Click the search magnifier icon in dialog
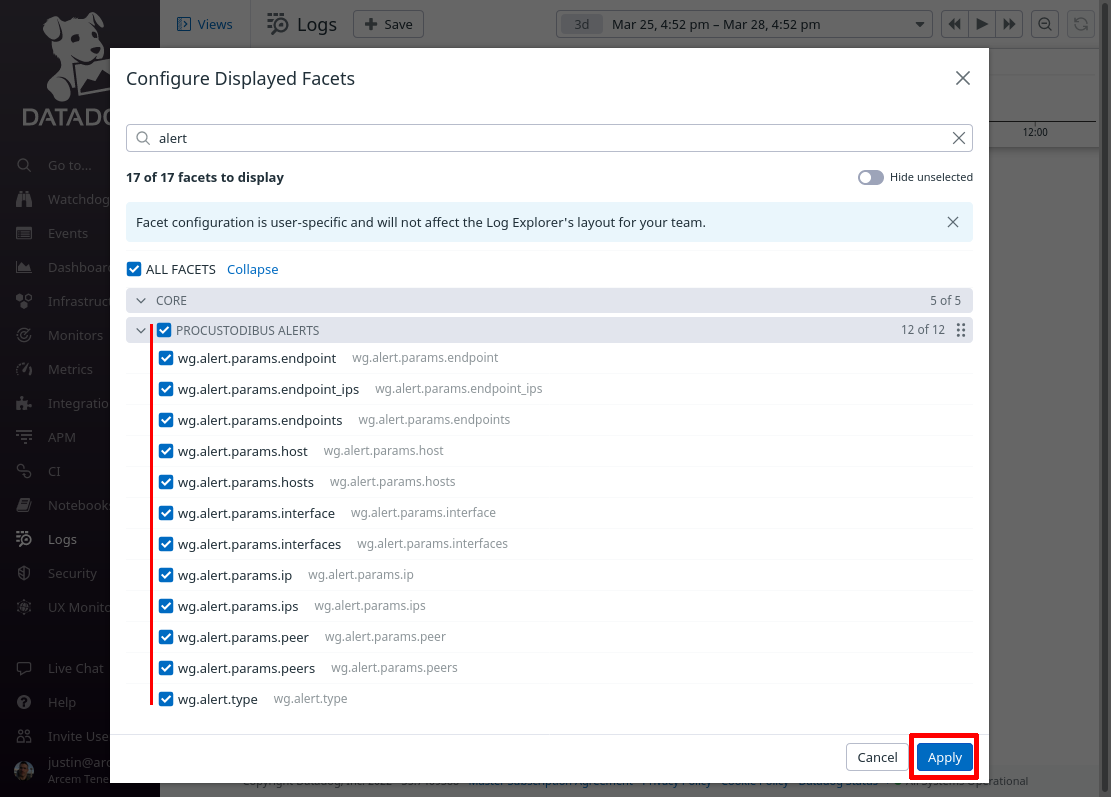The width and height of the screenshot is (1111, 797). (143, 138)
